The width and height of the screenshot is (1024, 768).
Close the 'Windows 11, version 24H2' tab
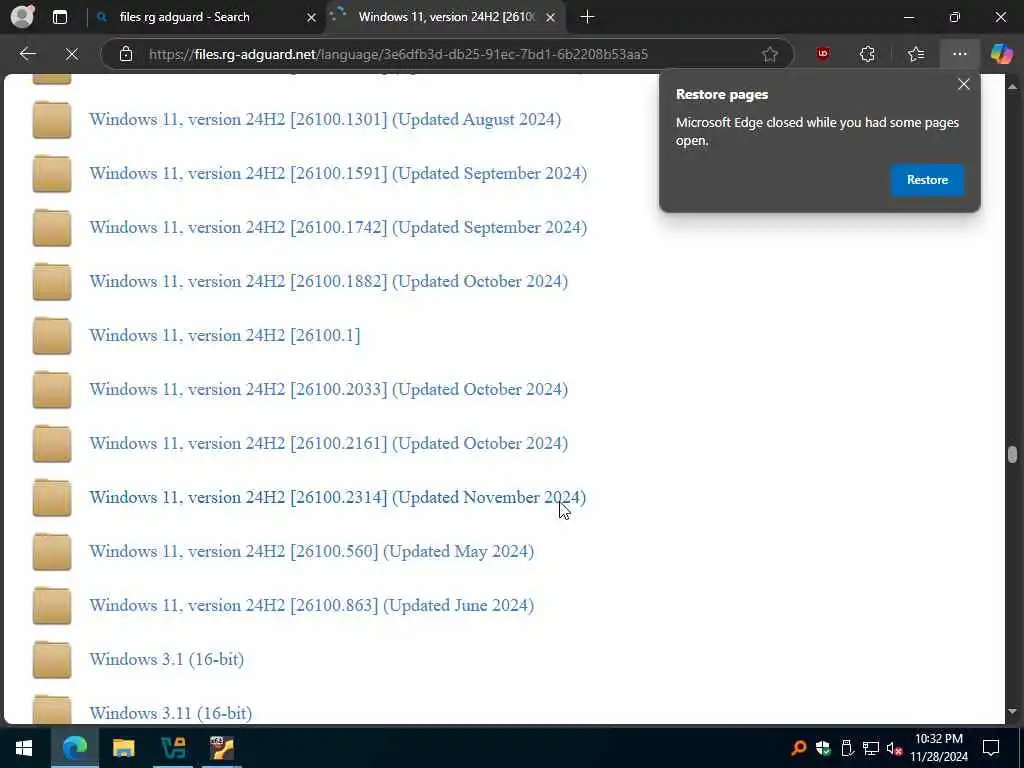551,18
